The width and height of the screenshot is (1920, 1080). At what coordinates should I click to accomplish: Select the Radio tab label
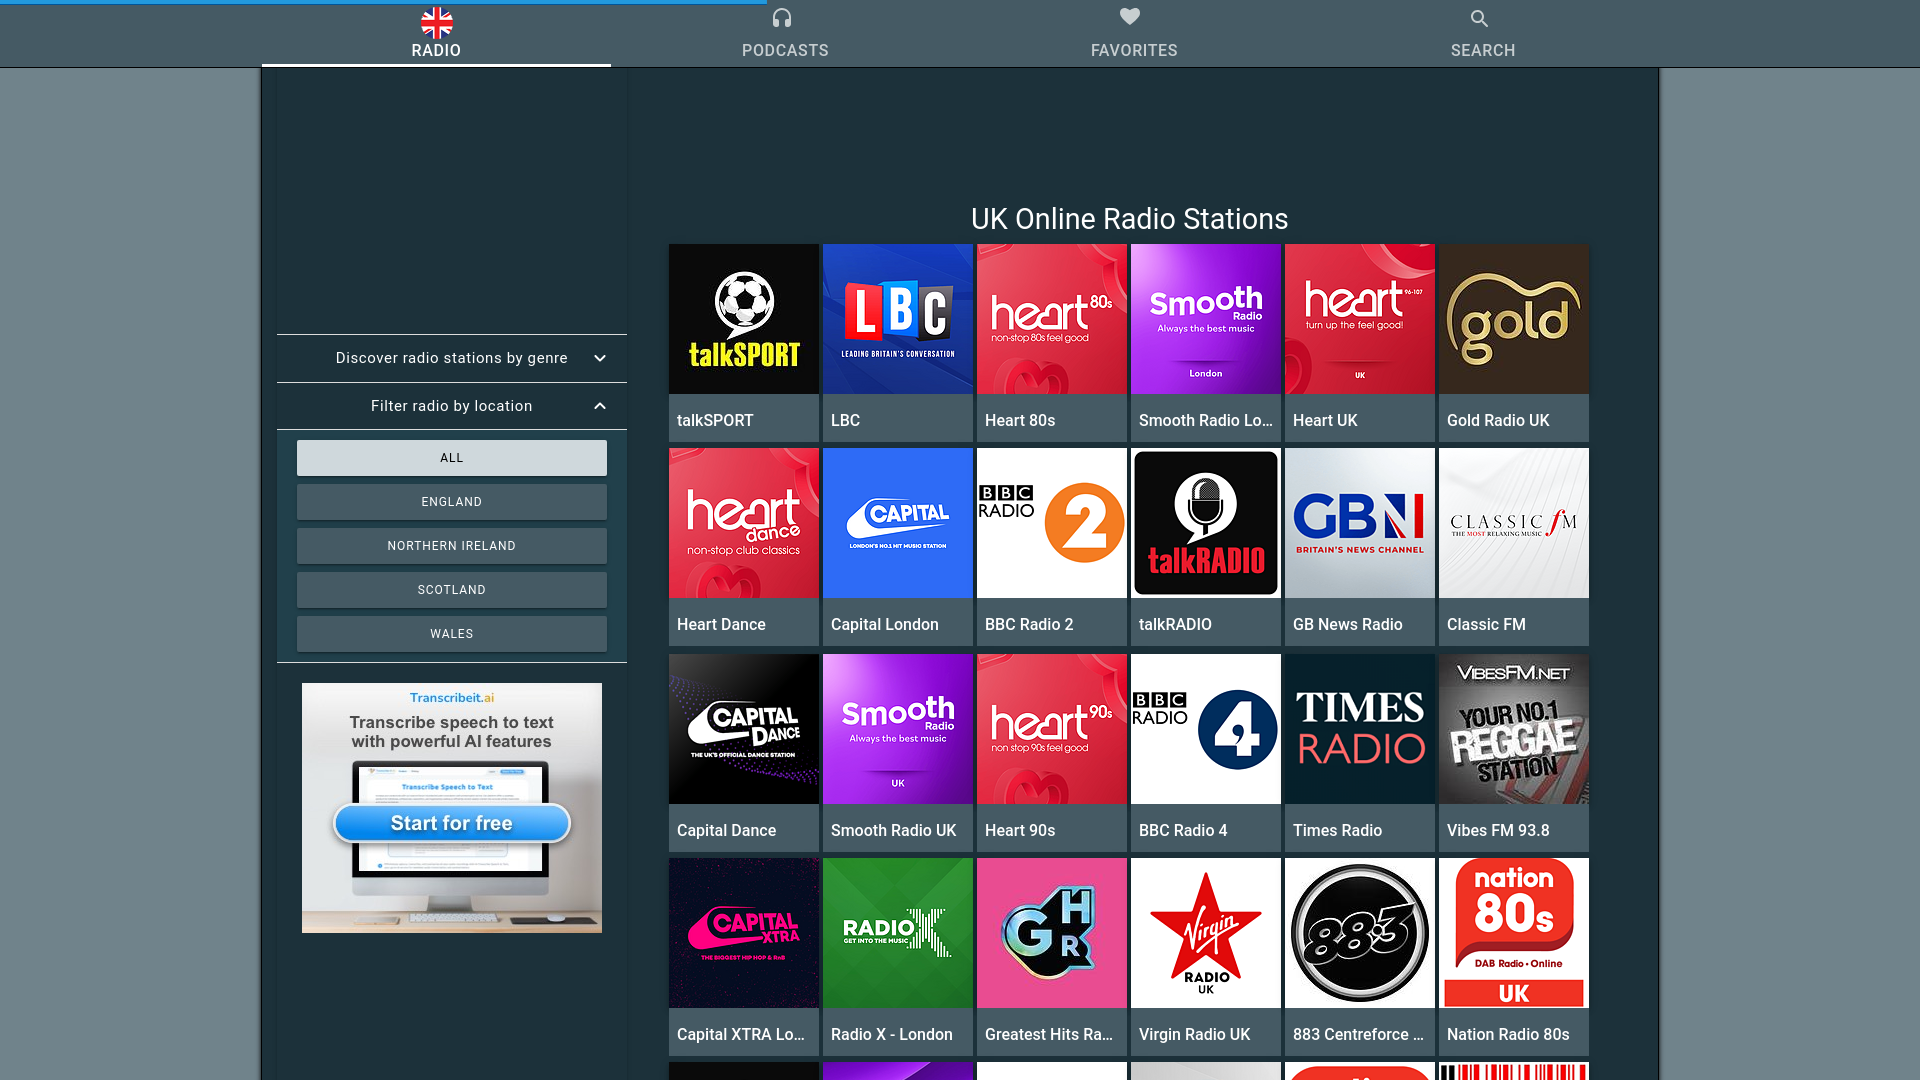[x=436, y=50]
